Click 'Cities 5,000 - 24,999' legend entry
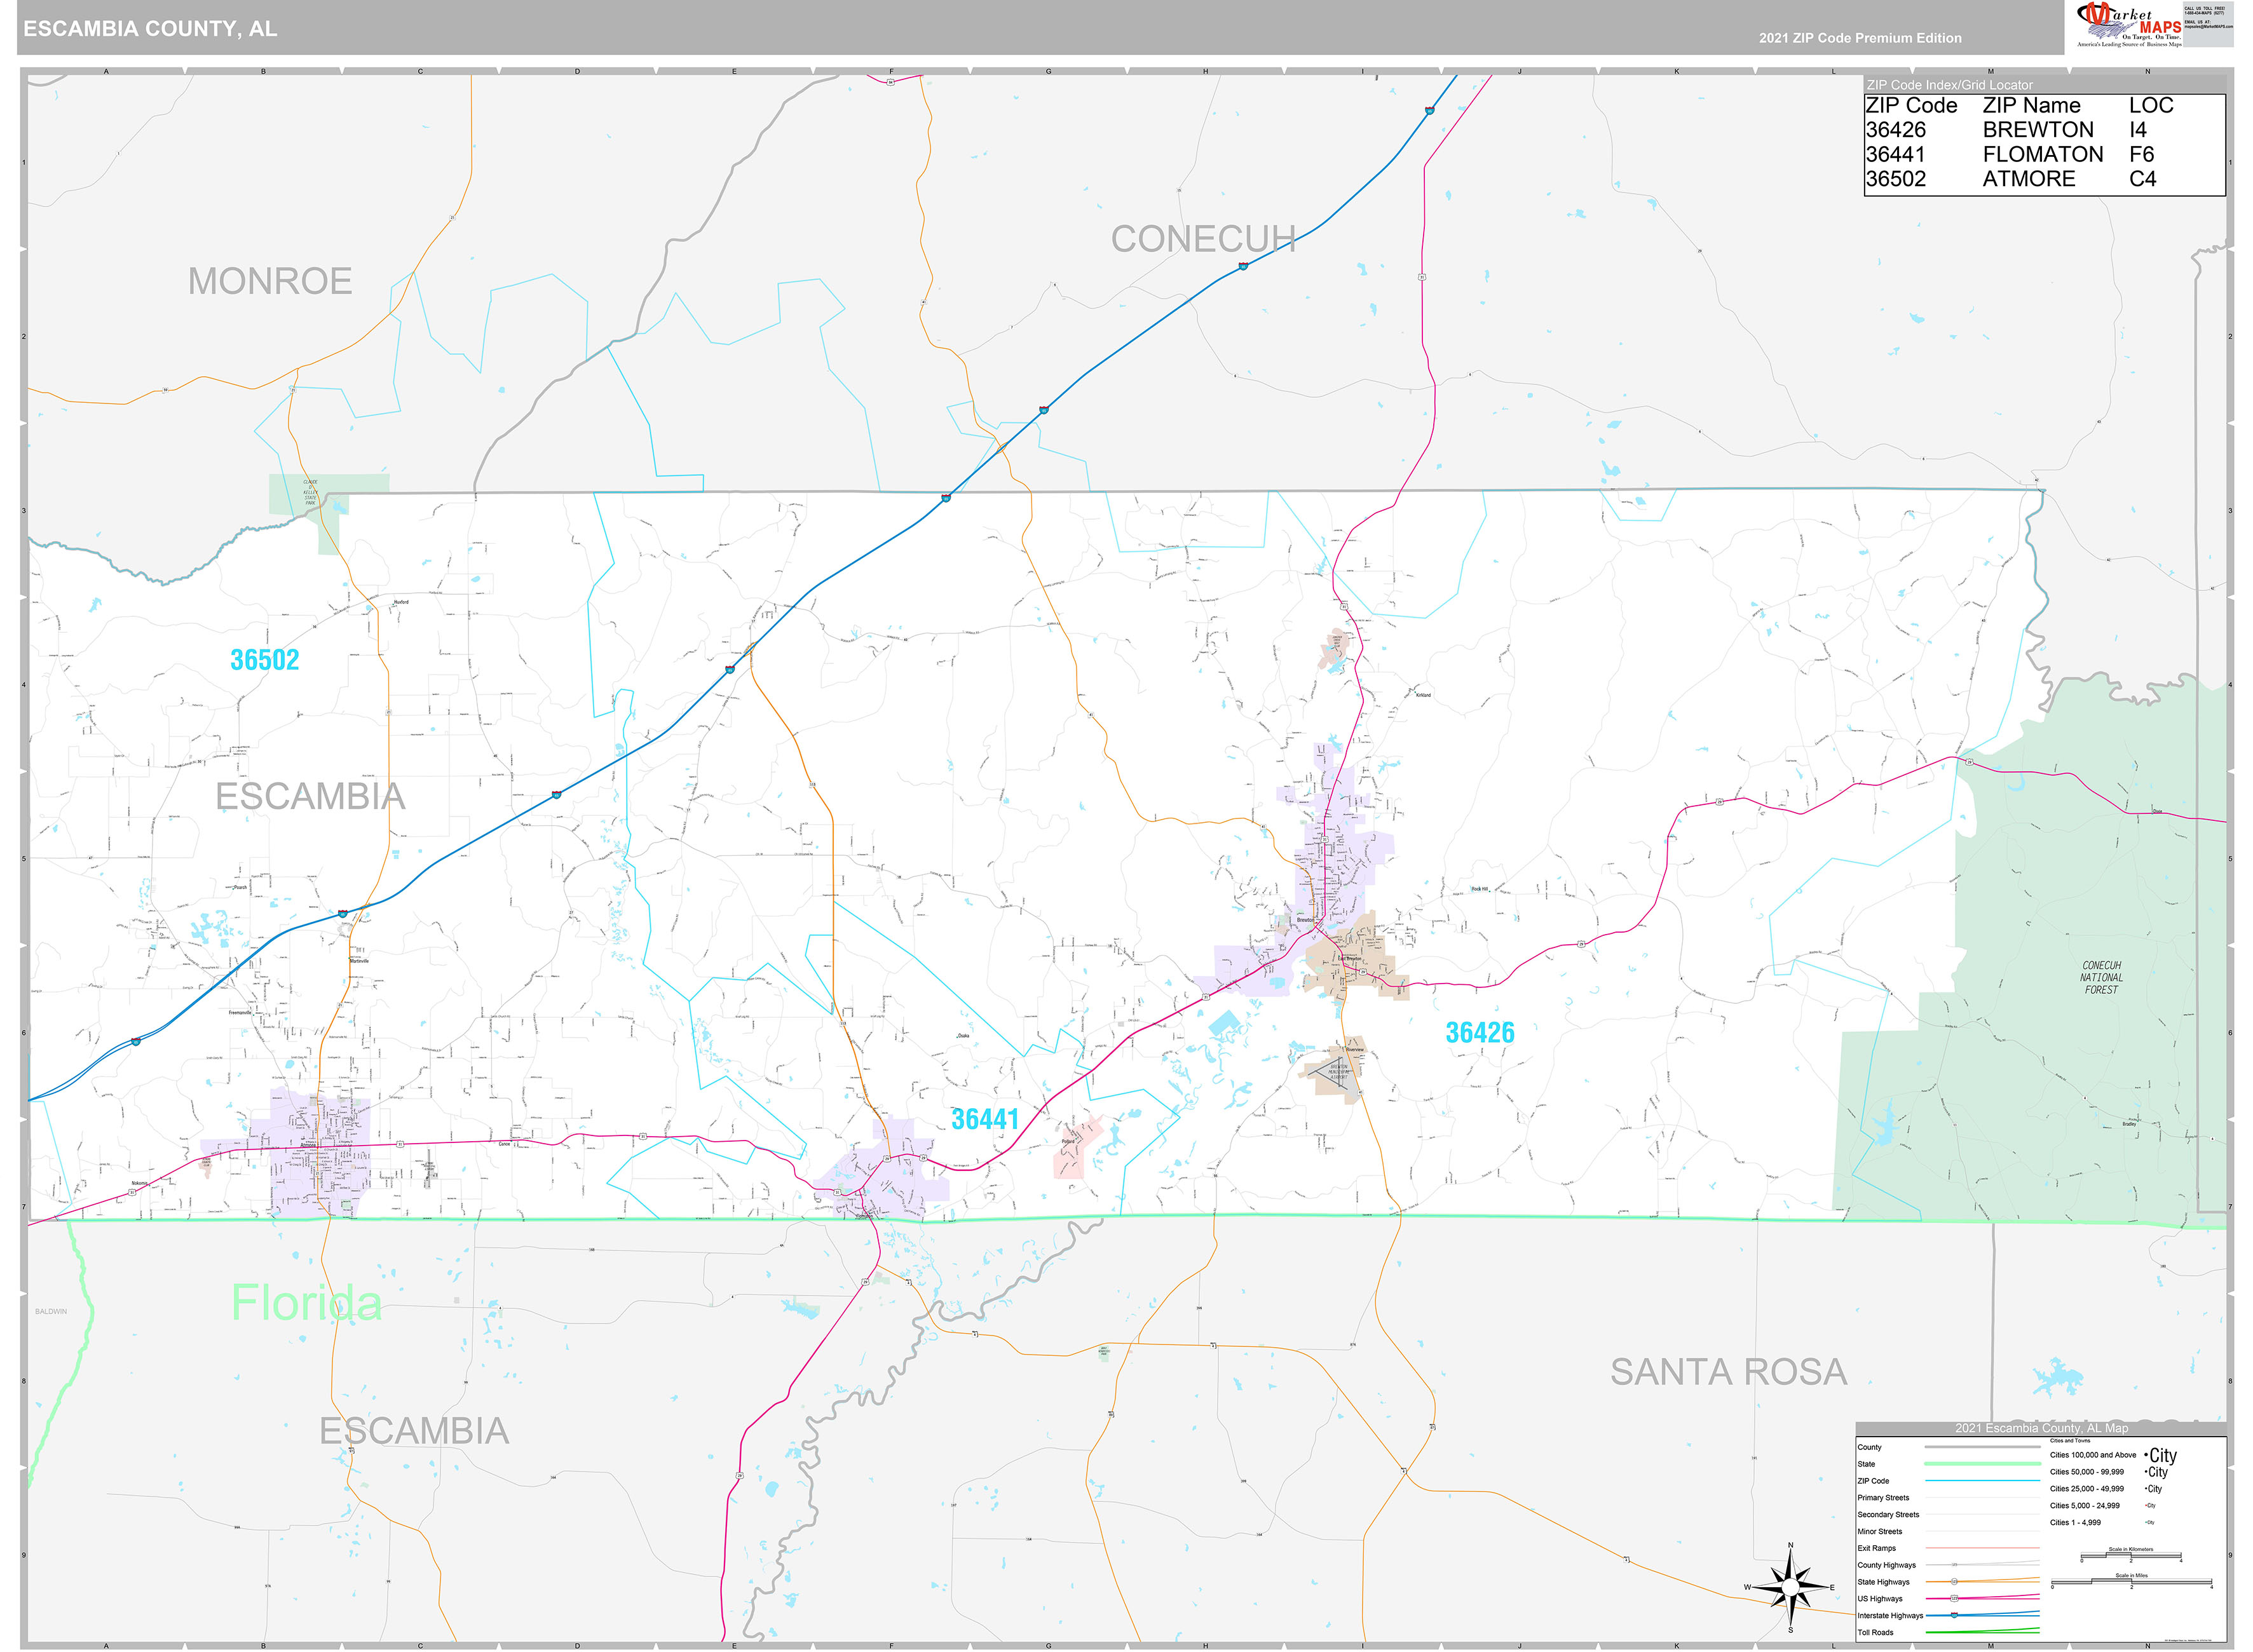This screenshot has width=2253, height=1652. click(x=2085, y=1506)
